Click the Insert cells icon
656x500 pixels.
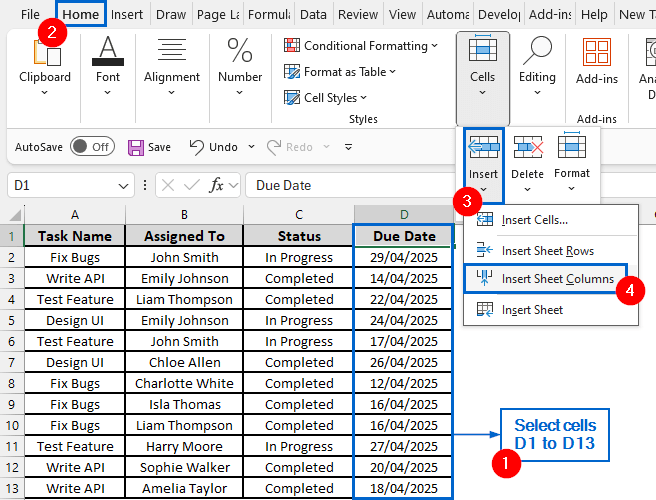pos(484,146)
